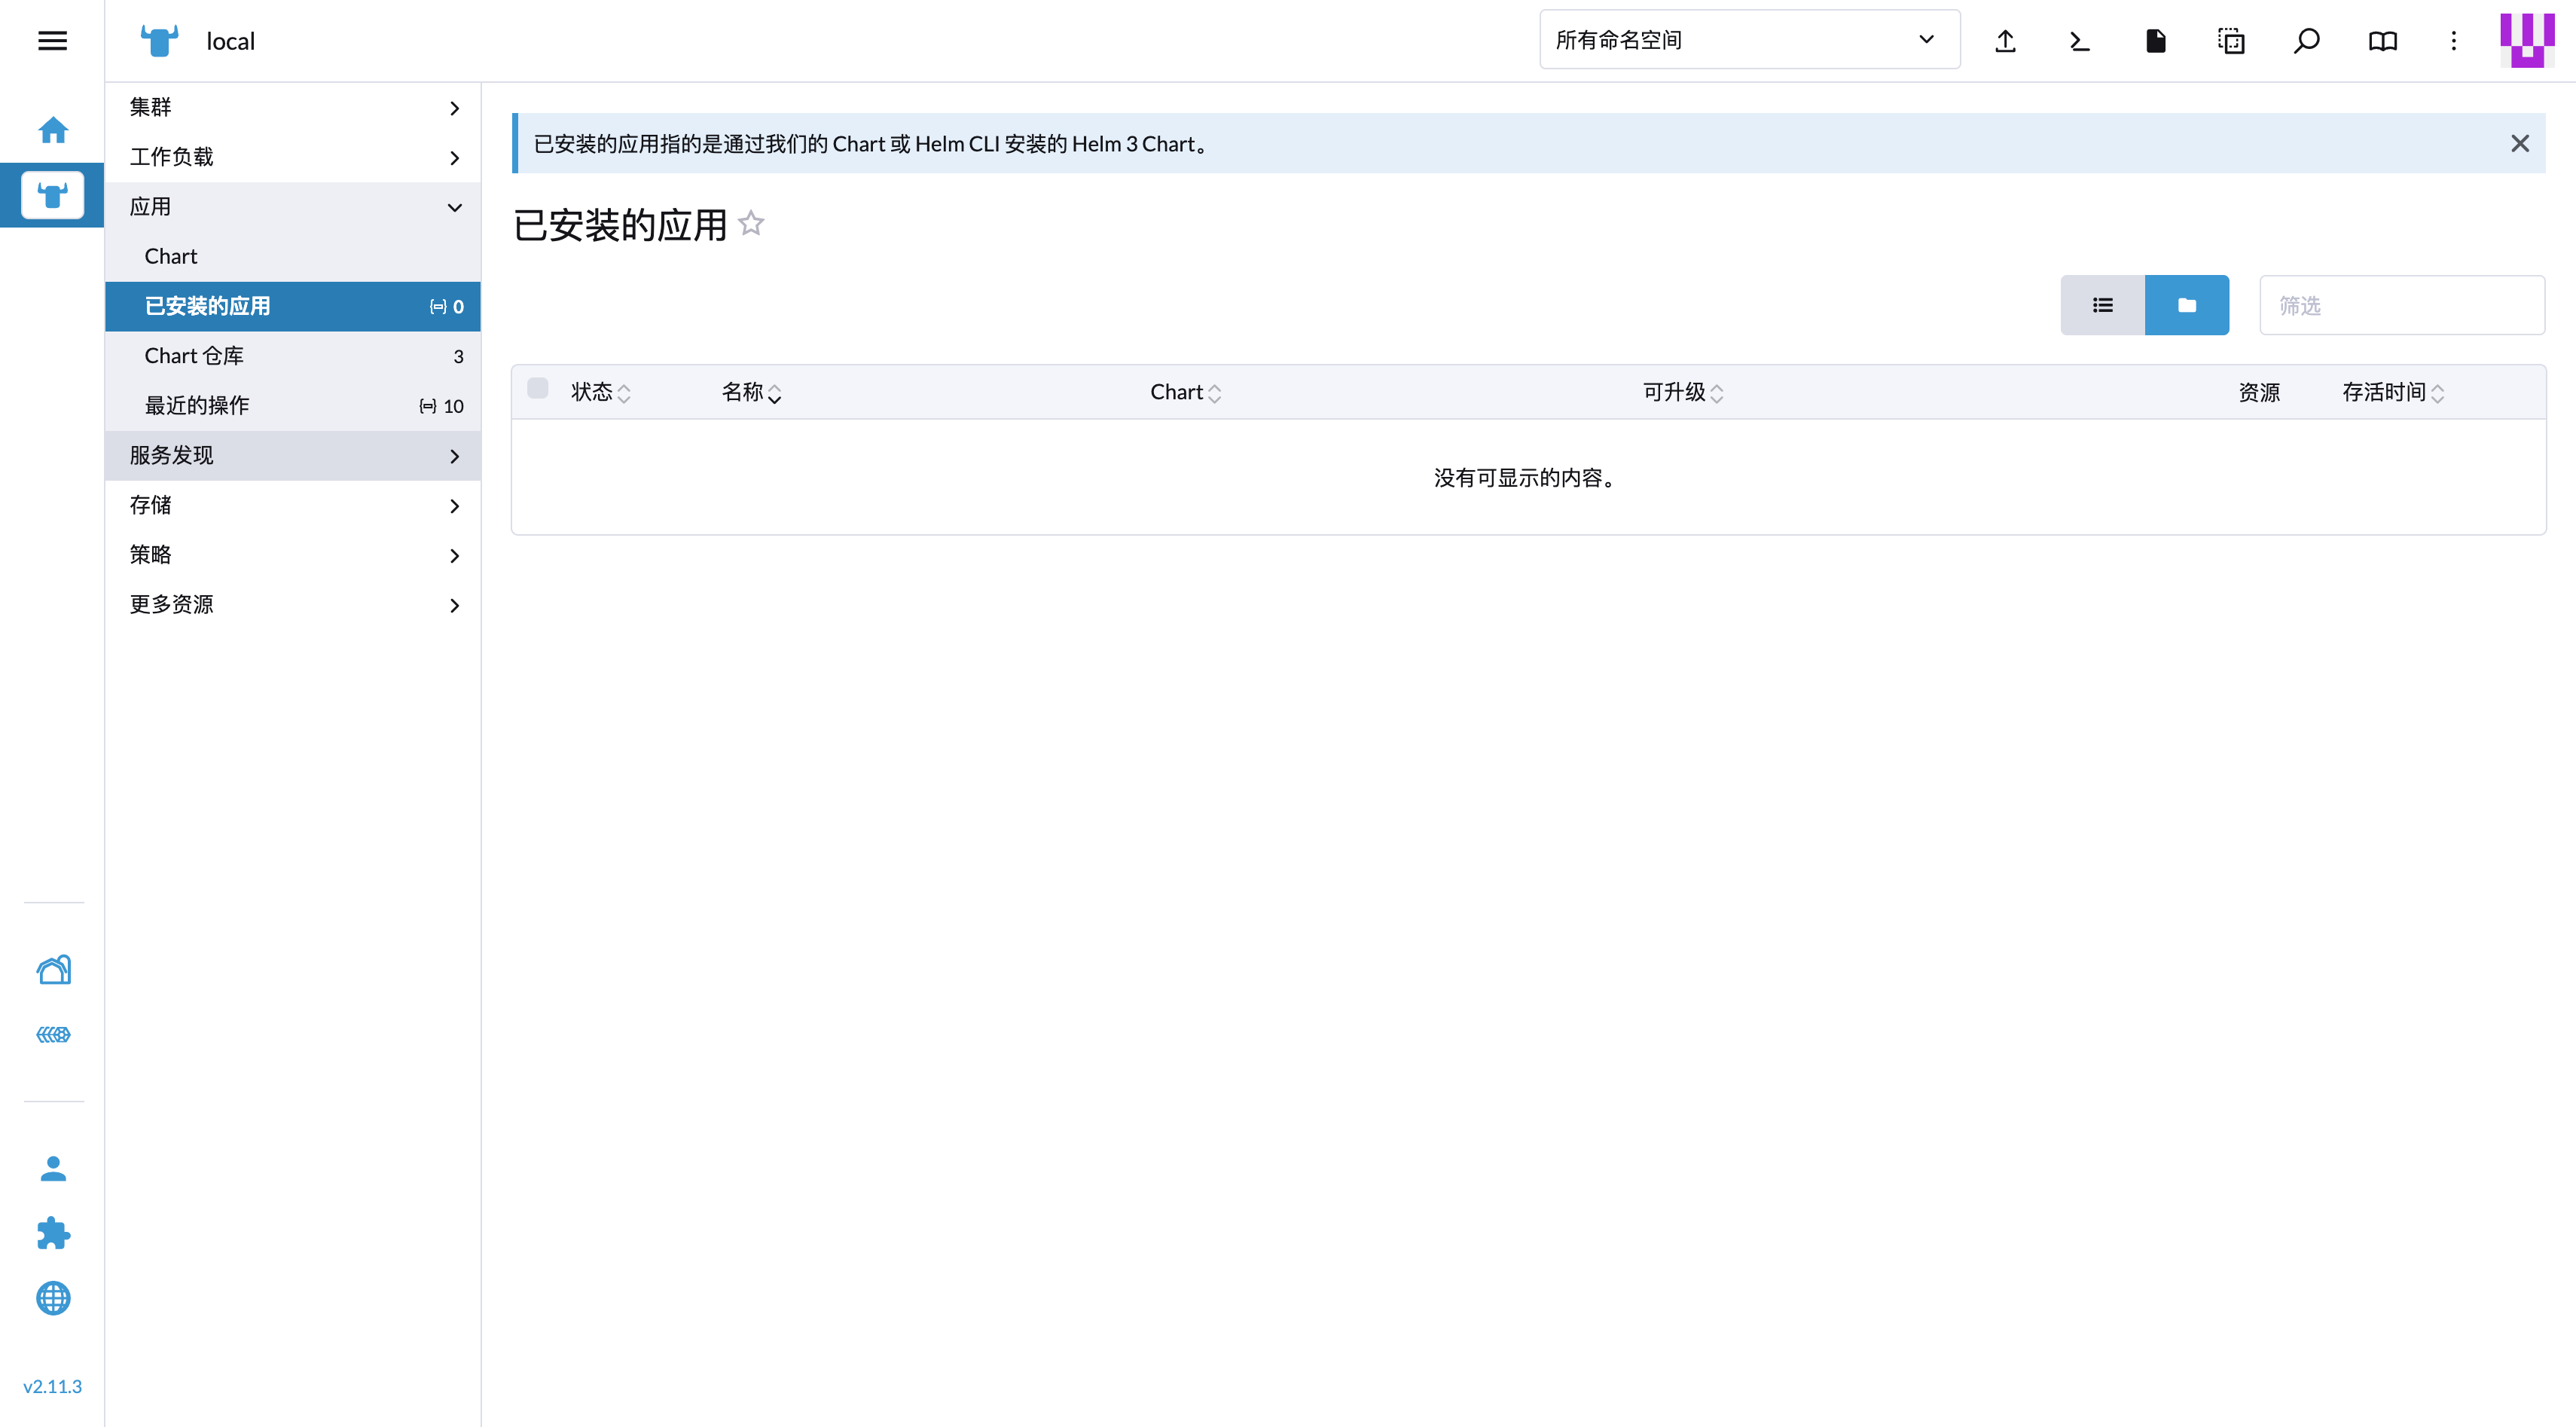Select 已安装的应用 in the sidebar
Screen dimensions: 2576x1427
point(293,306)
